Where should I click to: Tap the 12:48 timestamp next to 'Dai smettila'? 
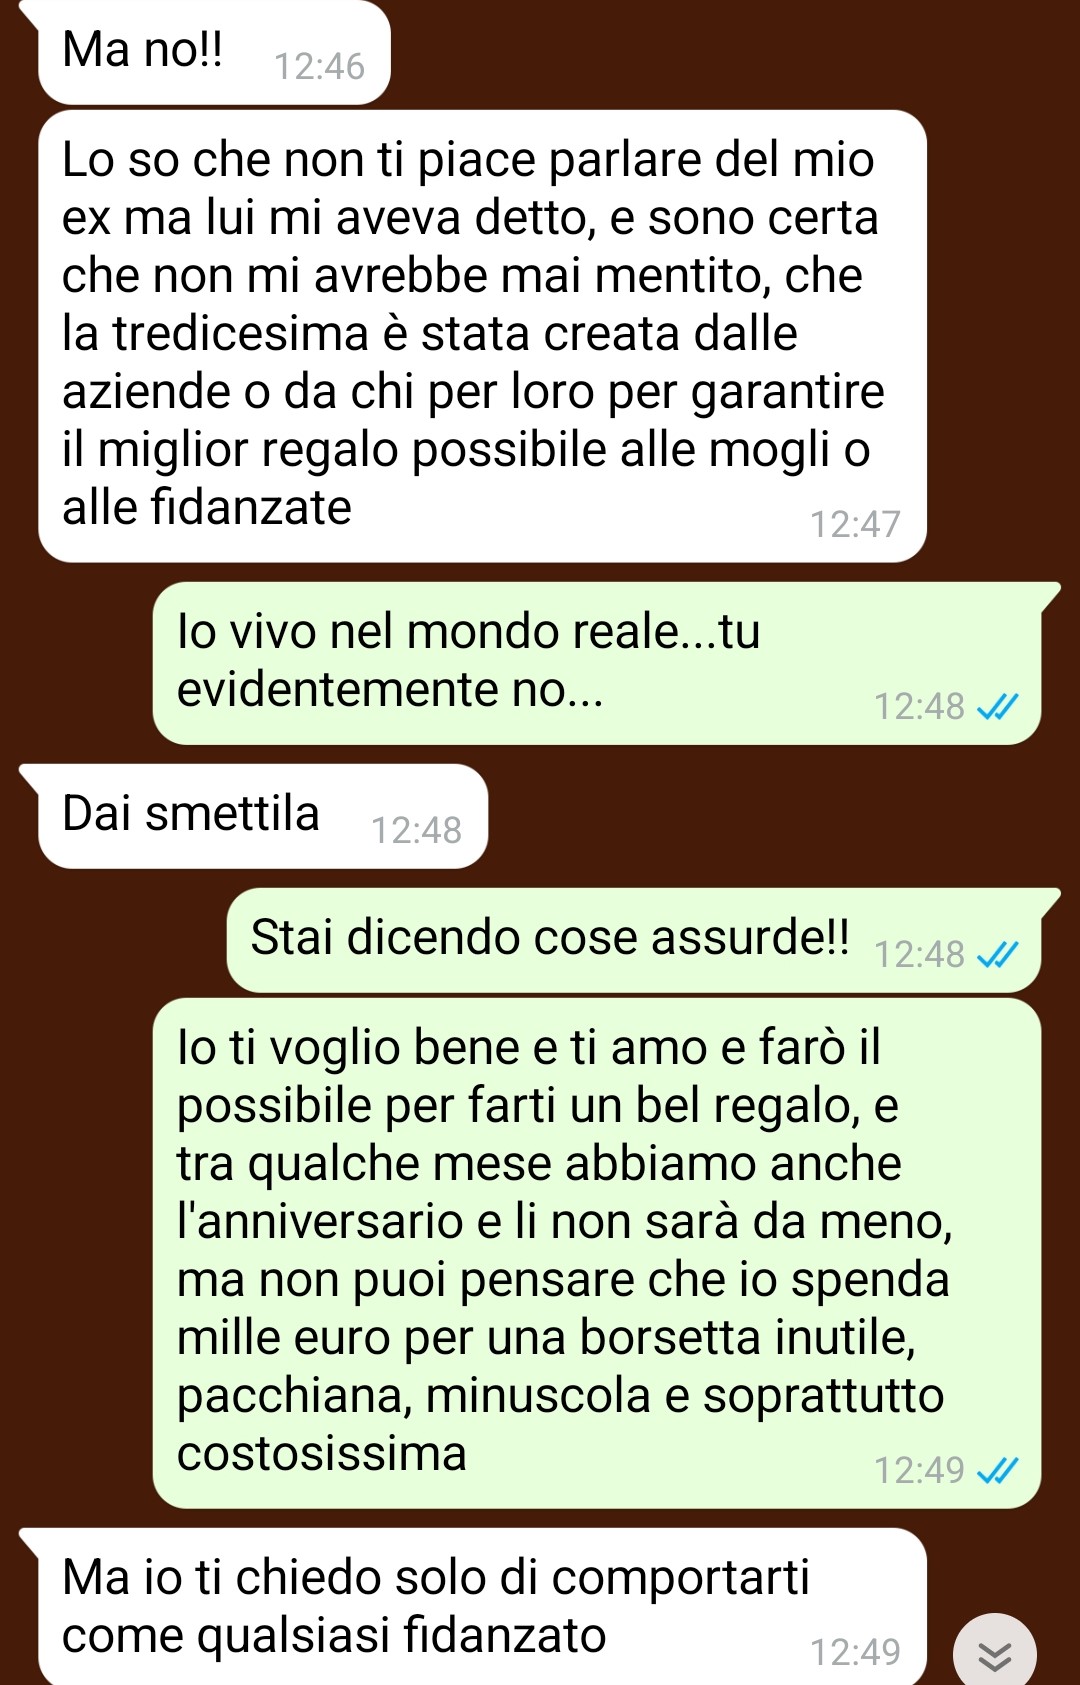coord(416,831)
